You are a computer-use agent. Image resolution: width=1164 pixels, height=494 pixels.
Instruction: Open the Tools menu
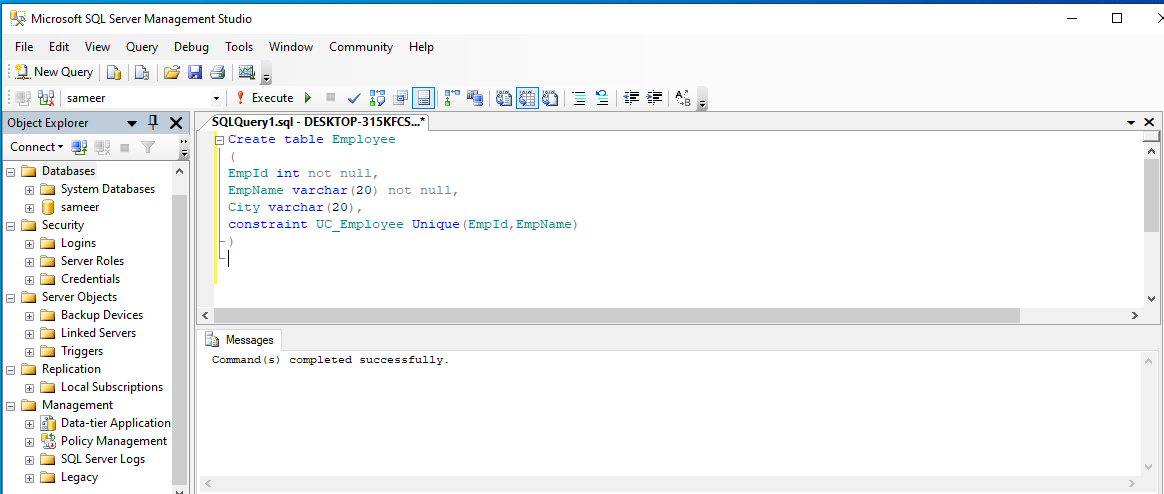(x=239, y=47)
